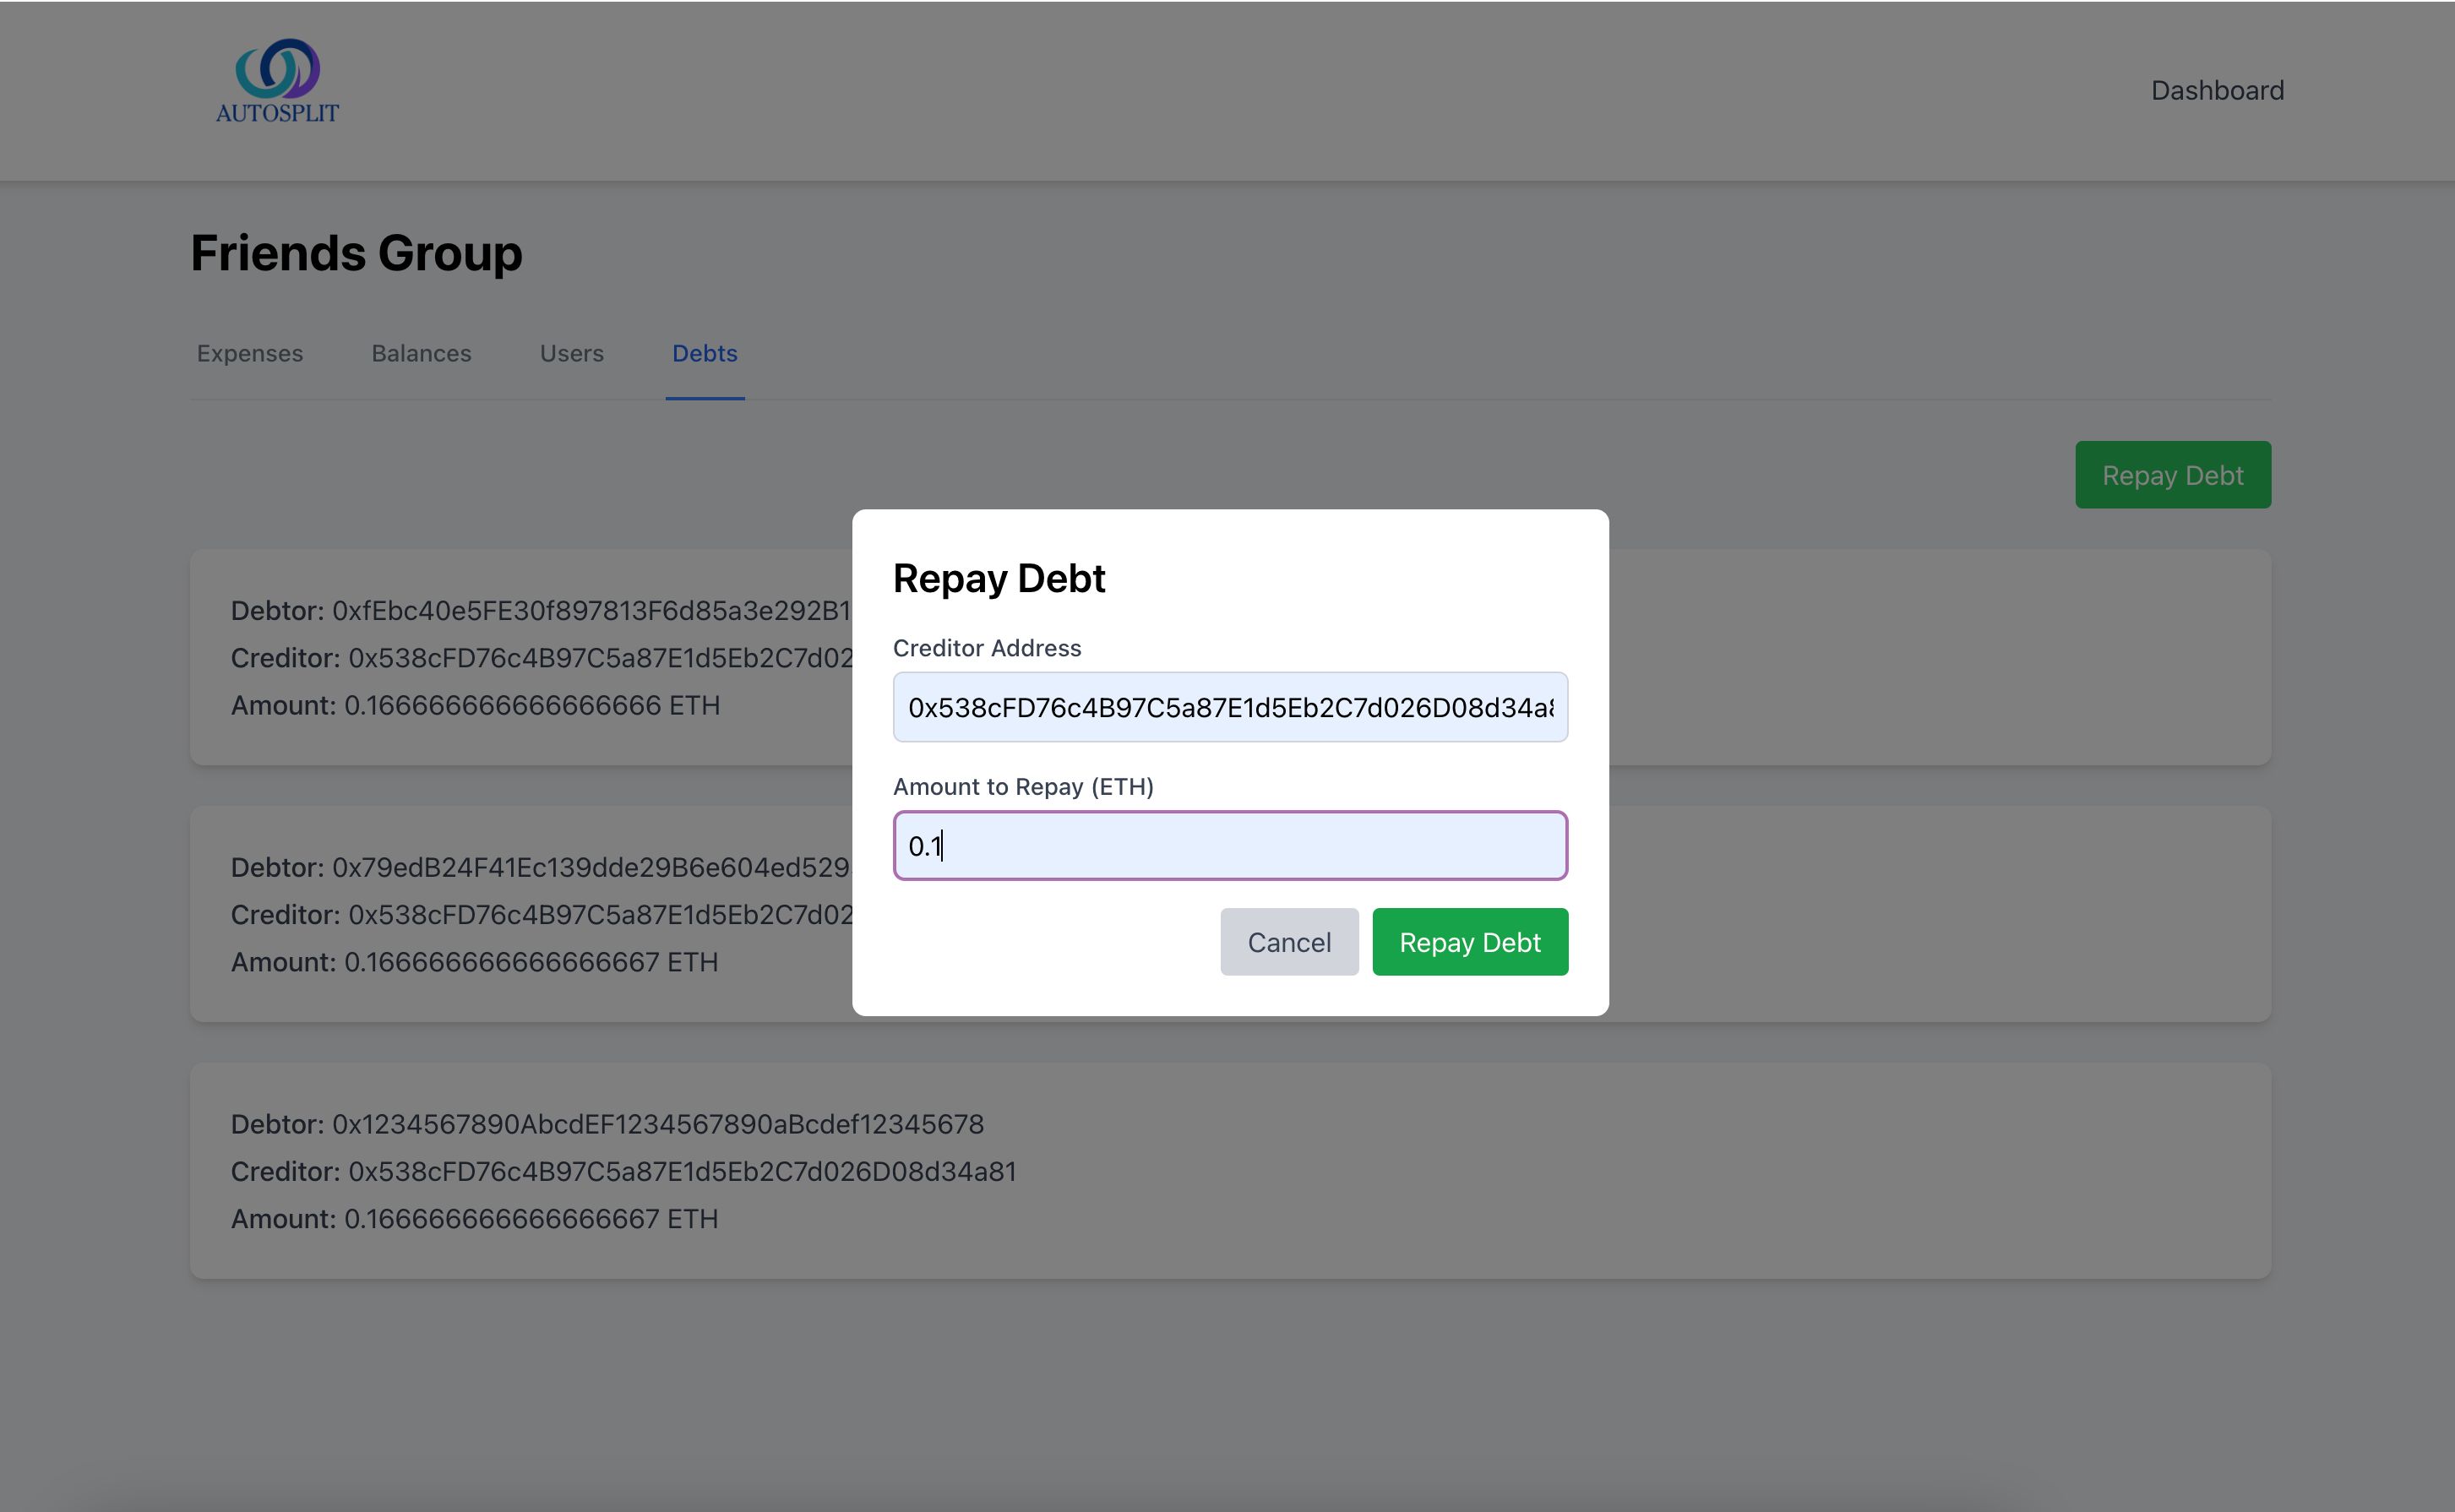This screenshot has height=1512, width=2455.
Task: Click the creditor line in the 0xfEbc40e5 card
Action: [541, 658]
